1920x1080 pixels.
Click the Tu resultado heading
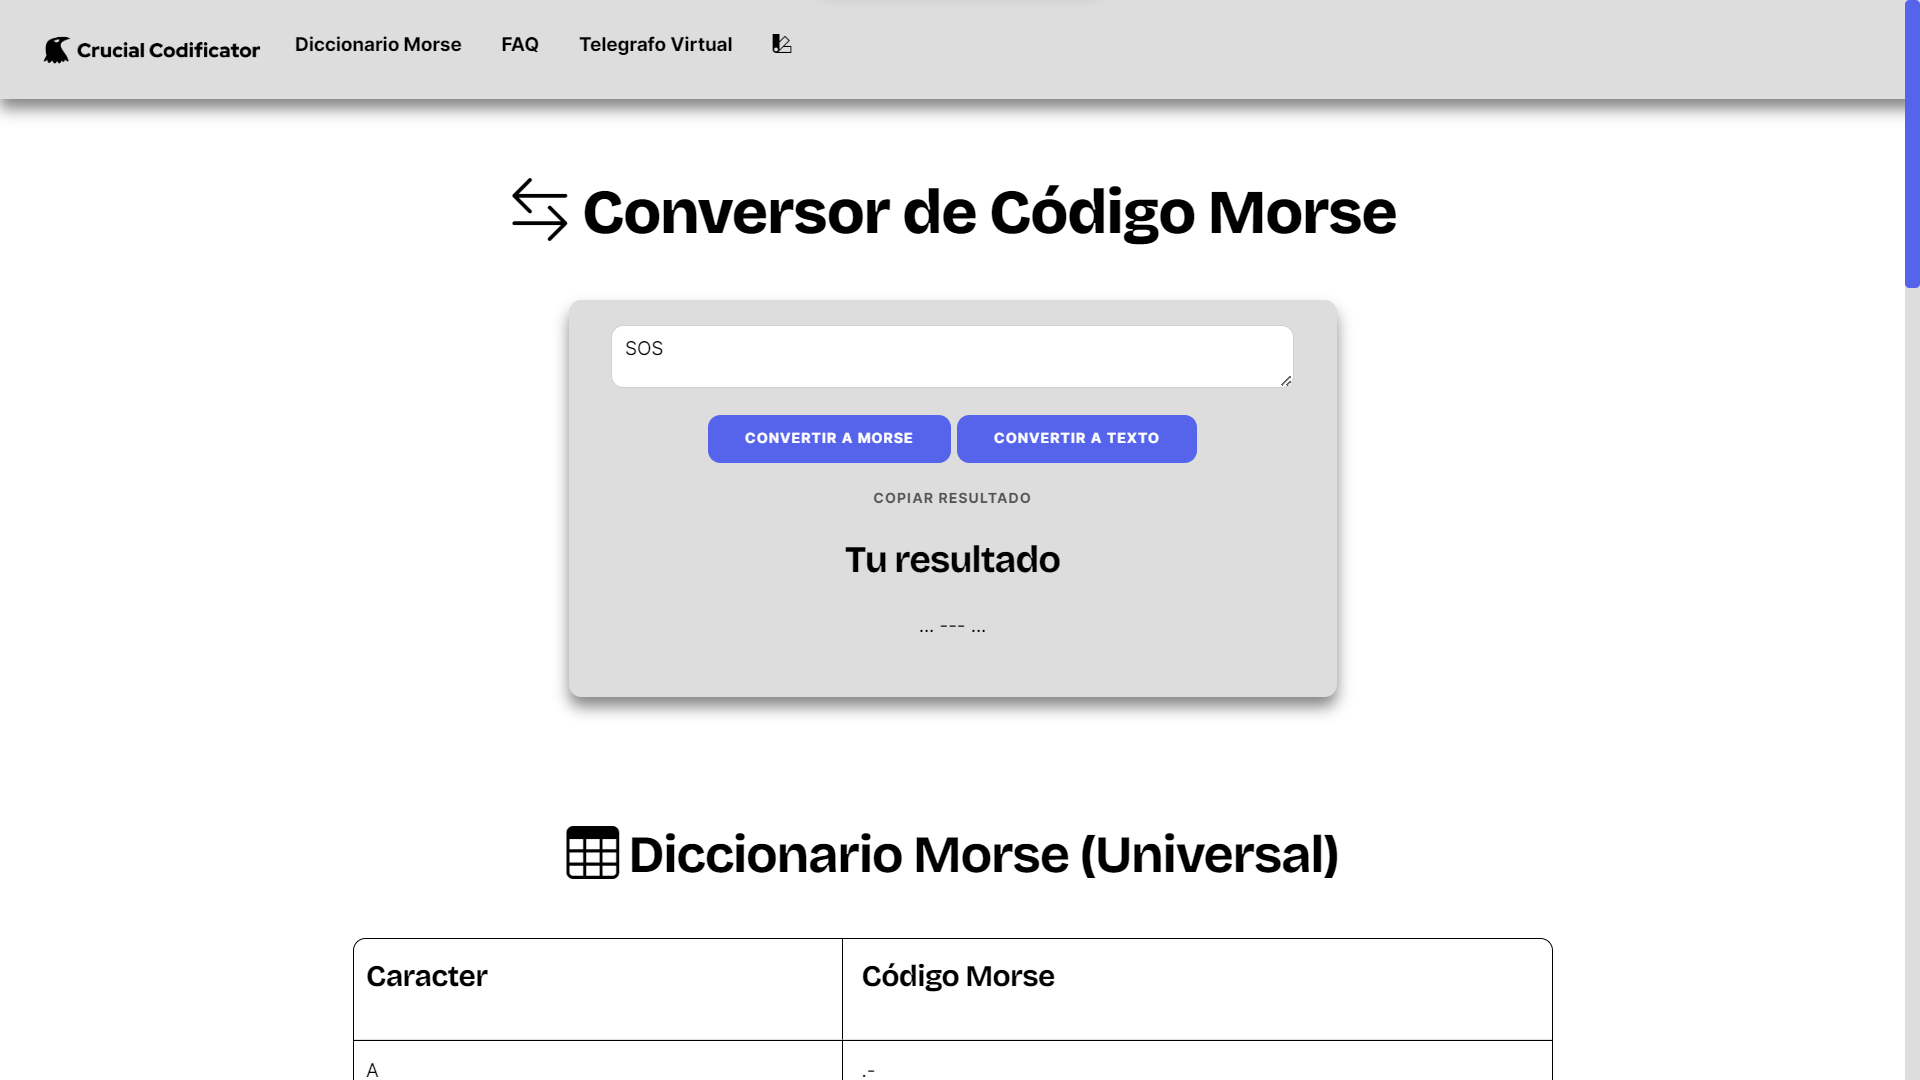point(952,560)
